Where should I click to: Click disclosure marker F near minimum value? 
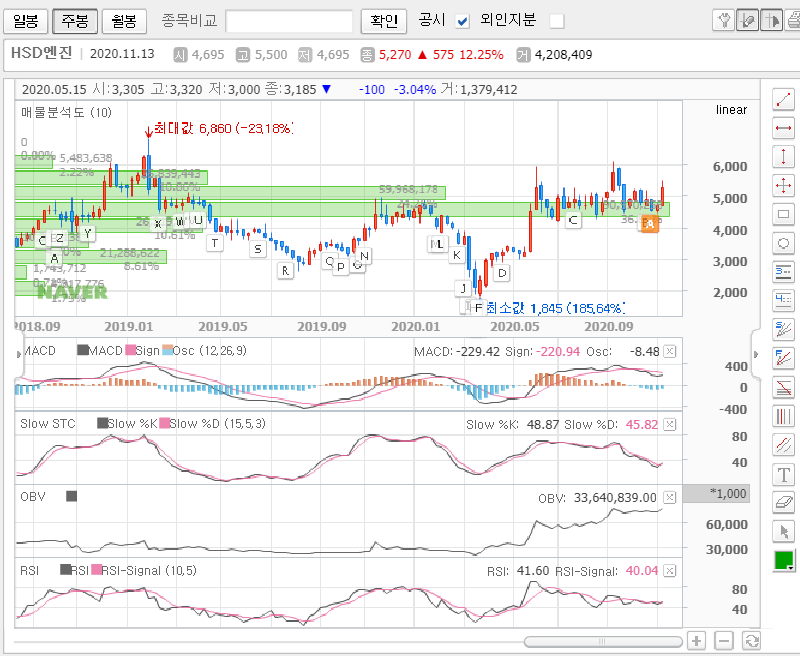coord(478,308)
